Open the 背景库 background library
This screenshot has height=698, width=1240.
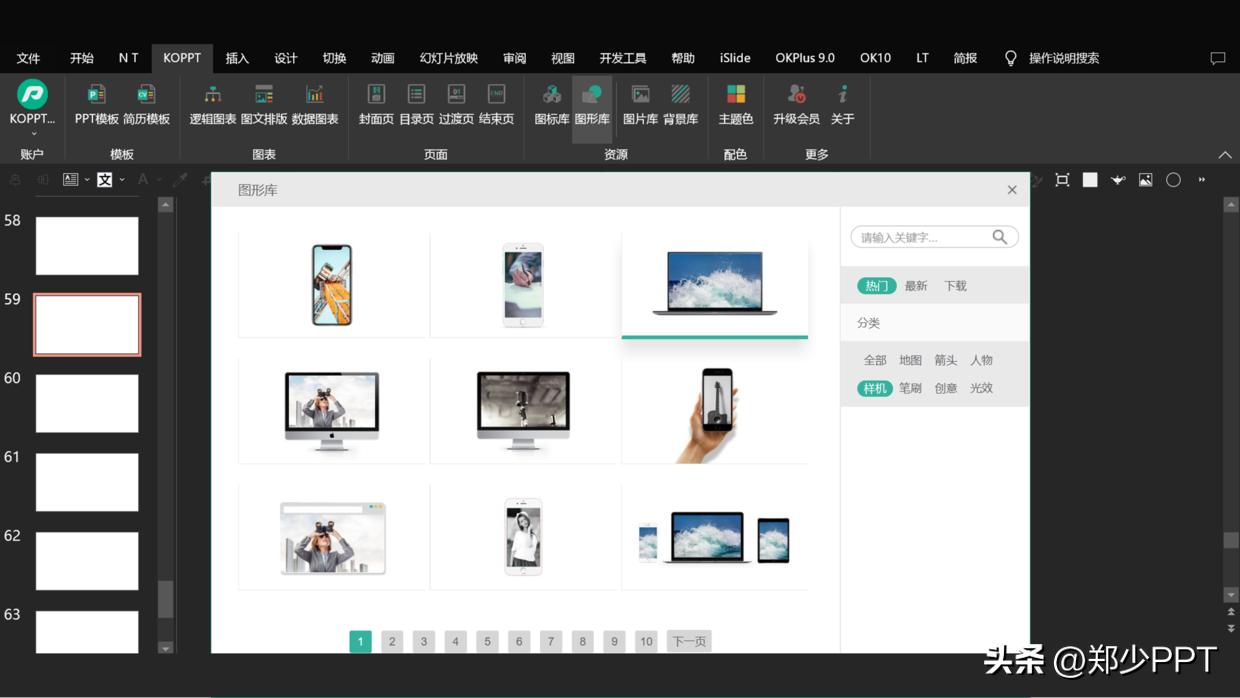pyautogui.click(x=678, y=105)
